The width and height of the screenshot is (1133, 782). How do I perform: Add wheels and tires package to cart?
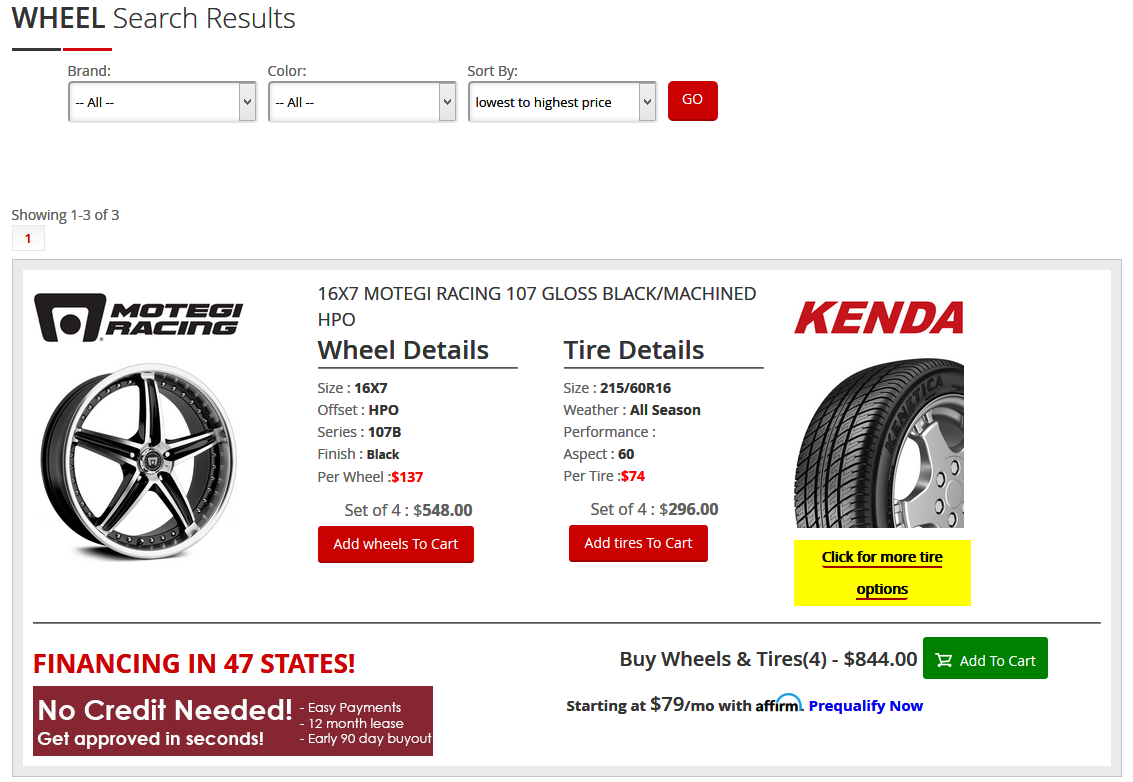pyautogui.click(x=985, y=658)
